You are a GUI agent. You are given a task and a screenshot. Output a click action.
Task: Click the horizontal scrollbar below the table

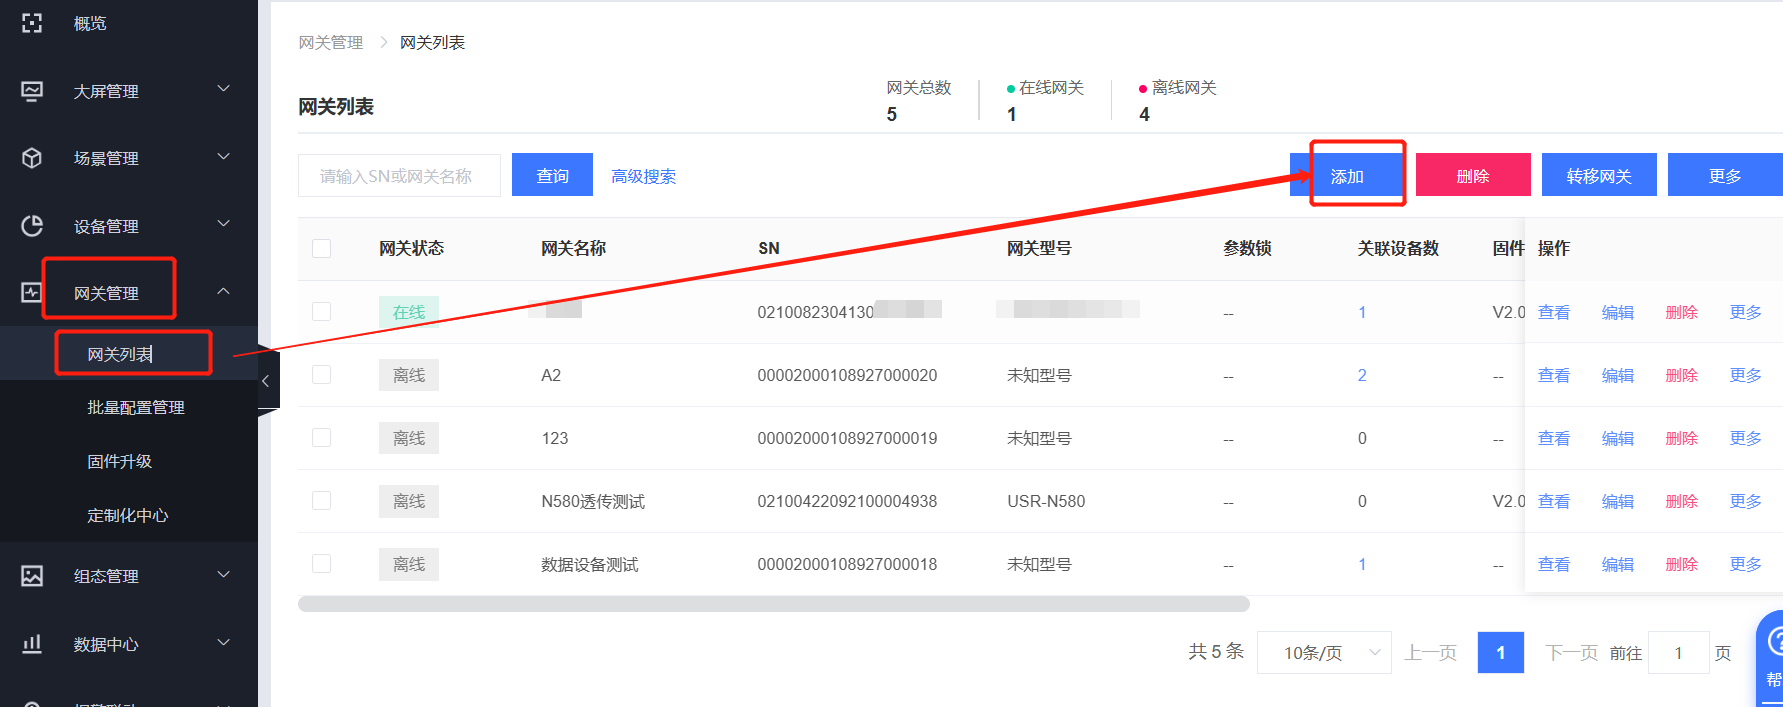point(773,604)
